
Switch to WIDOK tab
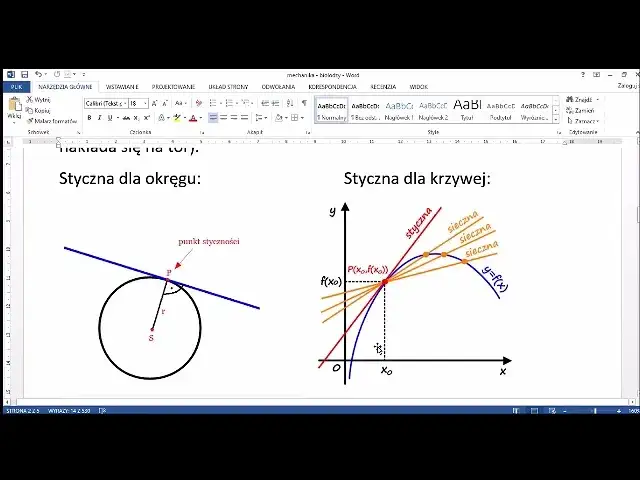click(418, 87)
